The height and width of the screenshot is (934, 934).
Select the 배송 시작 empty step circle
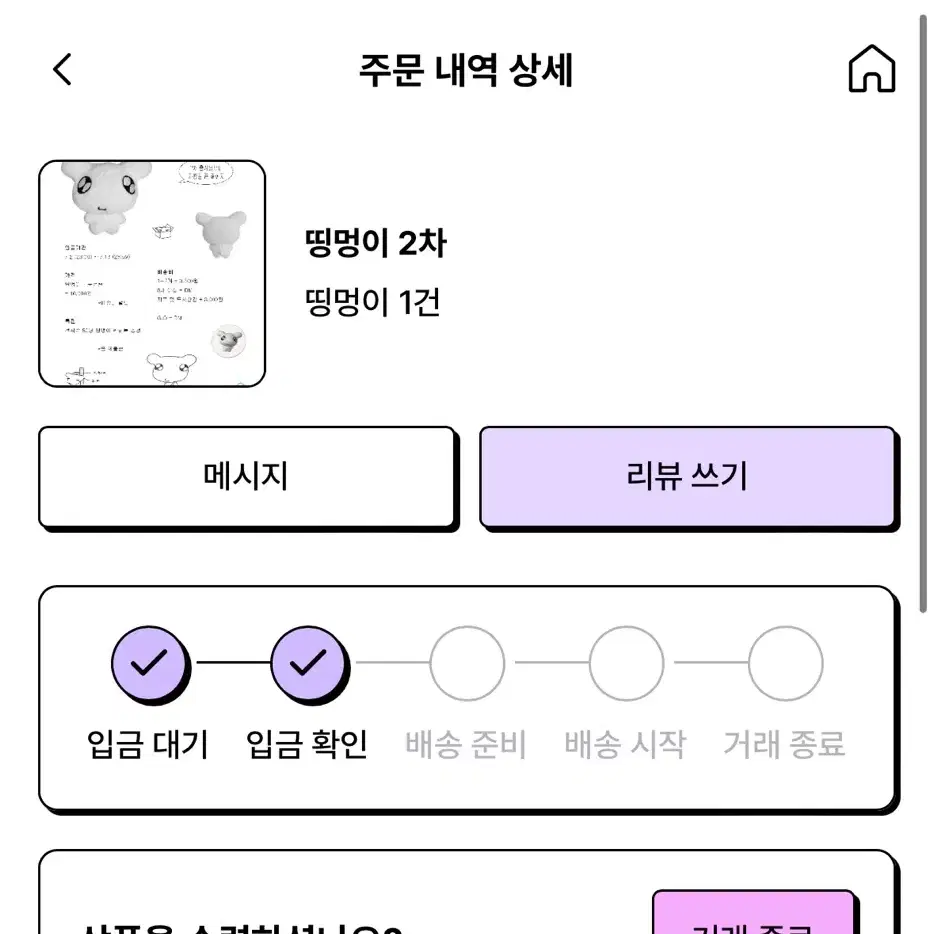[626, 663]
